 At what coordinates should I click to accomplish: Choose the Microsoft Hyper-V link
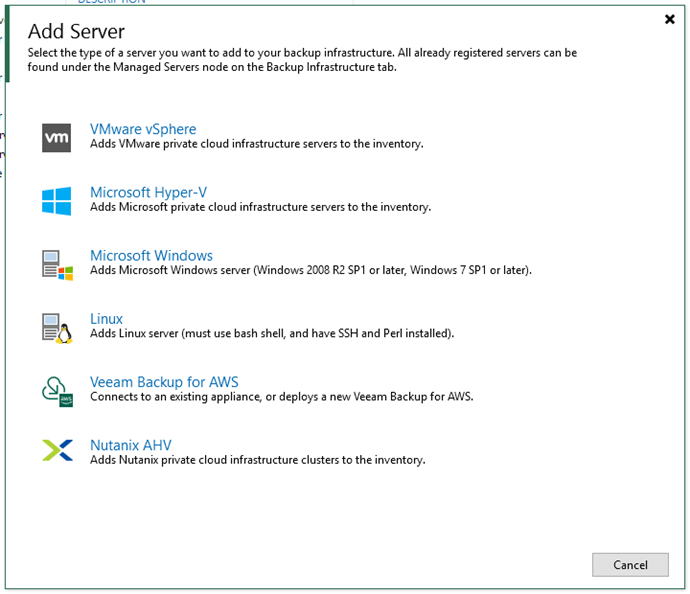[148, 192]
